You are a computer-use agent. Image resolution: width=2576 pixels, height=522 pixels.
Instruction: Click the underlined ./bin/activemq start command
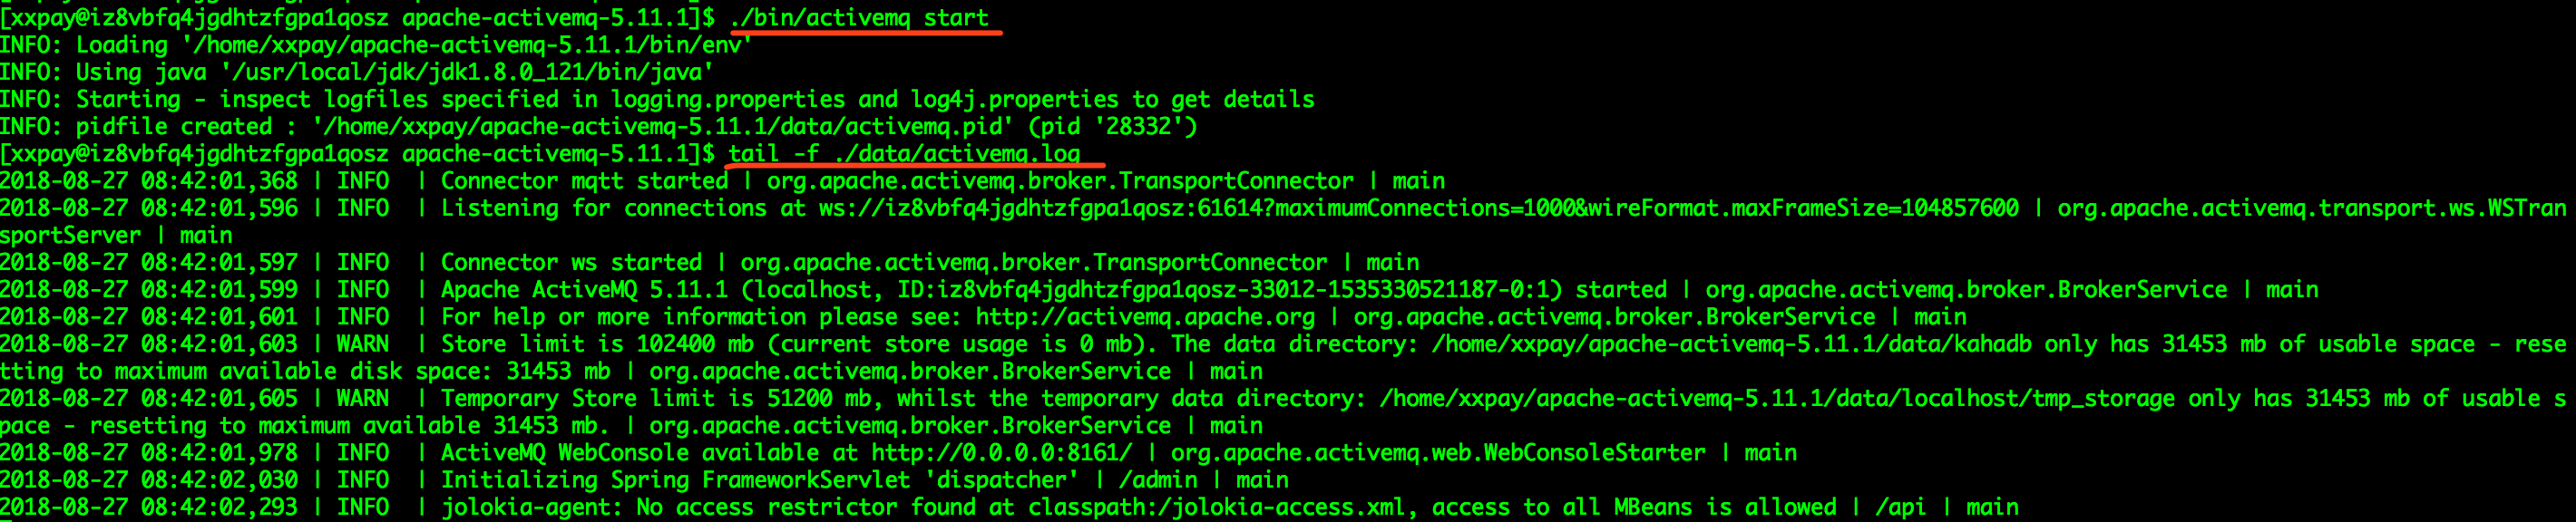(x=859, y=17)
